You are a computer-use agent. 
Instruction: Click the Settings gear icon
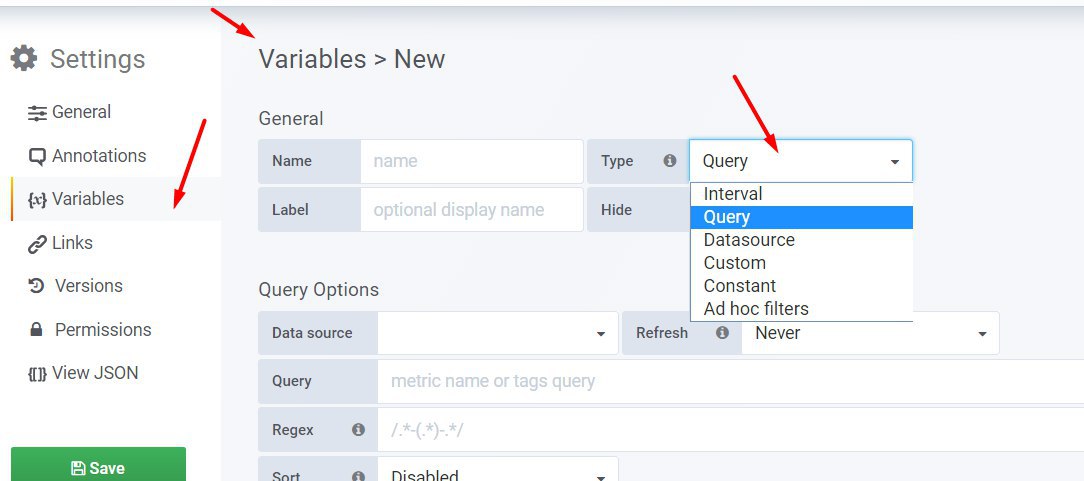click(x=24, y=58)
